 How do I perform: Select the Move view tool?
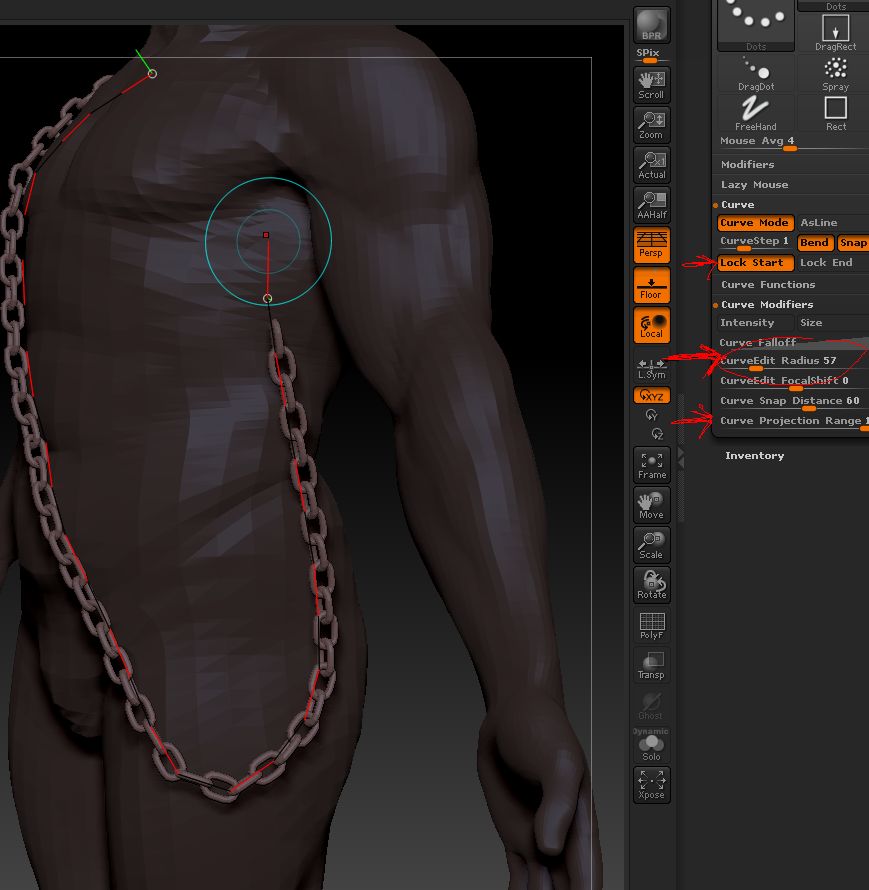(x=652, y=505)
